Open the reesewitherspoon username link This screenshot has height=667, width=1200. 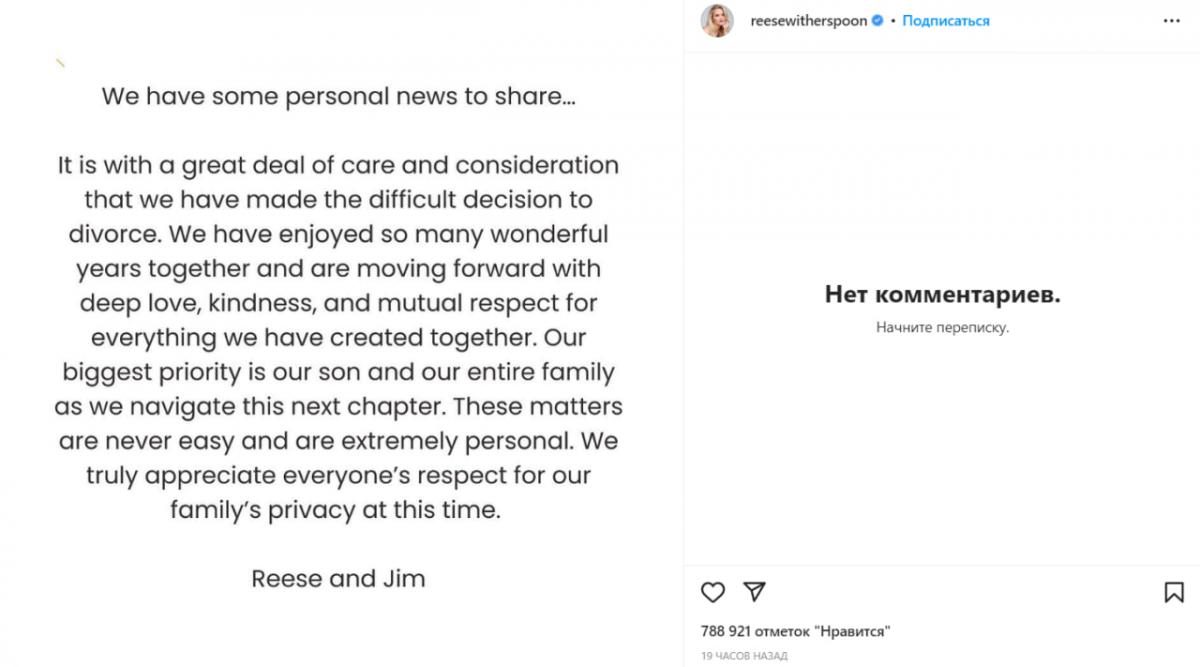point(808,20)
